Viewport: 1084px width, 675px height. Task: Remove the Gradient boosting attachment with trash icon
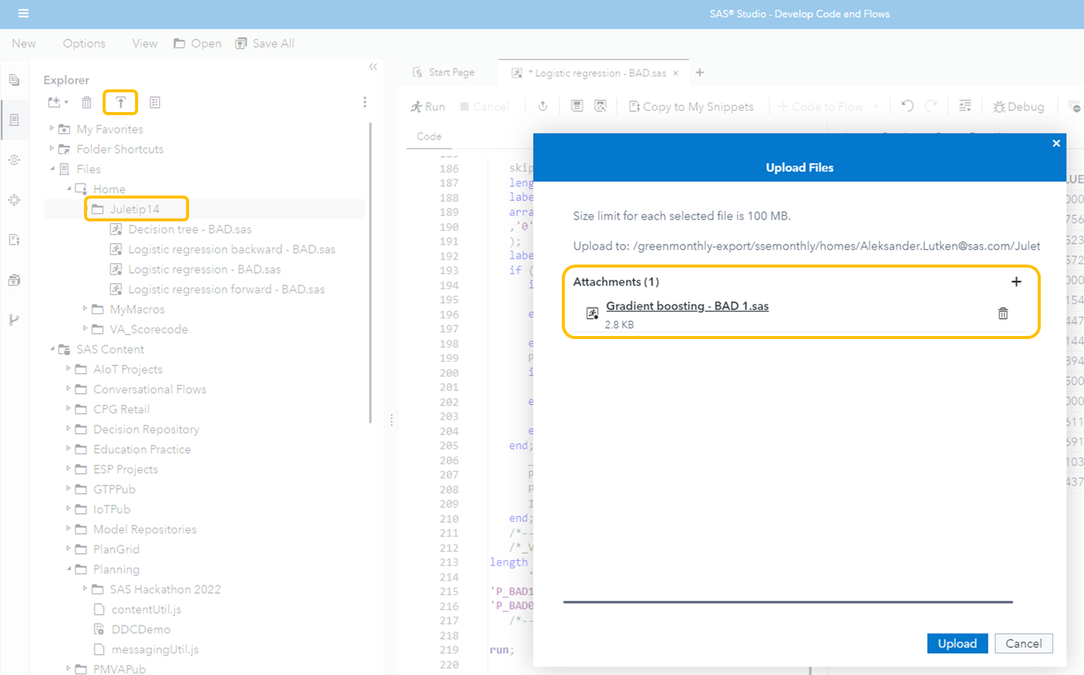tap(1003, 313)
